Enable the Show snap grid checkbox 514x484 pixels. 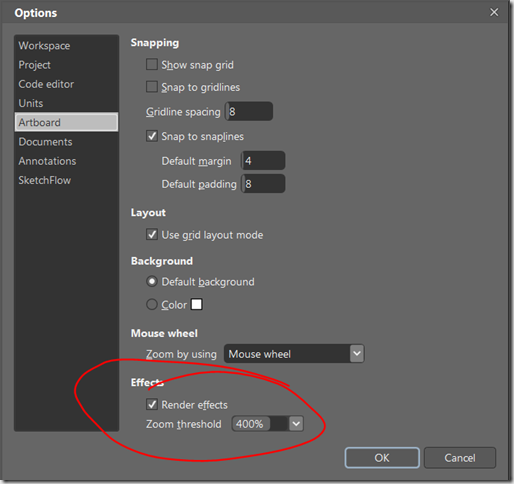152,64
